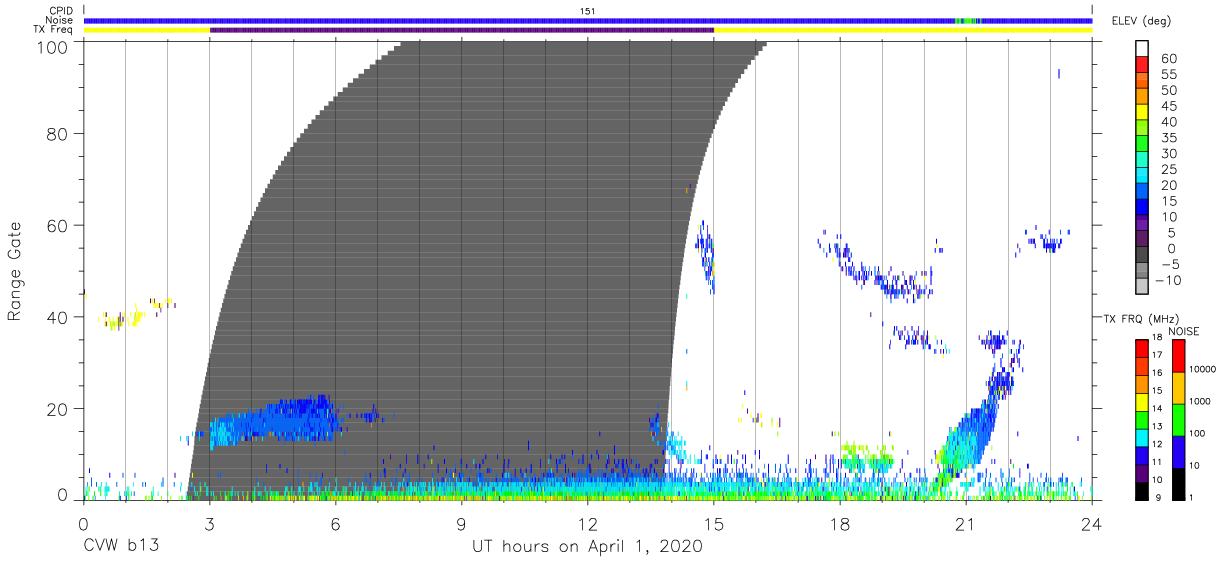
Task: Click the UT hours on April 1, 2020 label
Action: click(x=587, y=547)
